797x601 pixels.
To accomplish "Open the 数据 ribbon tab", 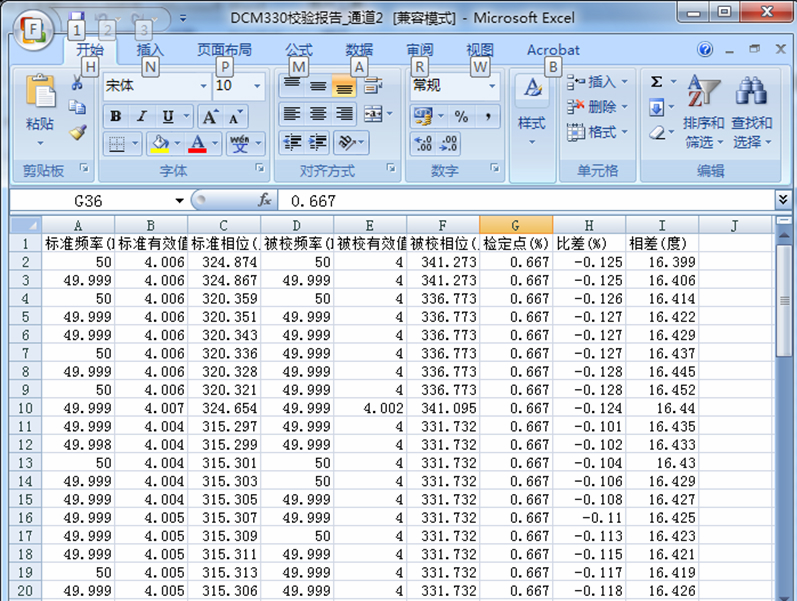I will tap(359, 50).
